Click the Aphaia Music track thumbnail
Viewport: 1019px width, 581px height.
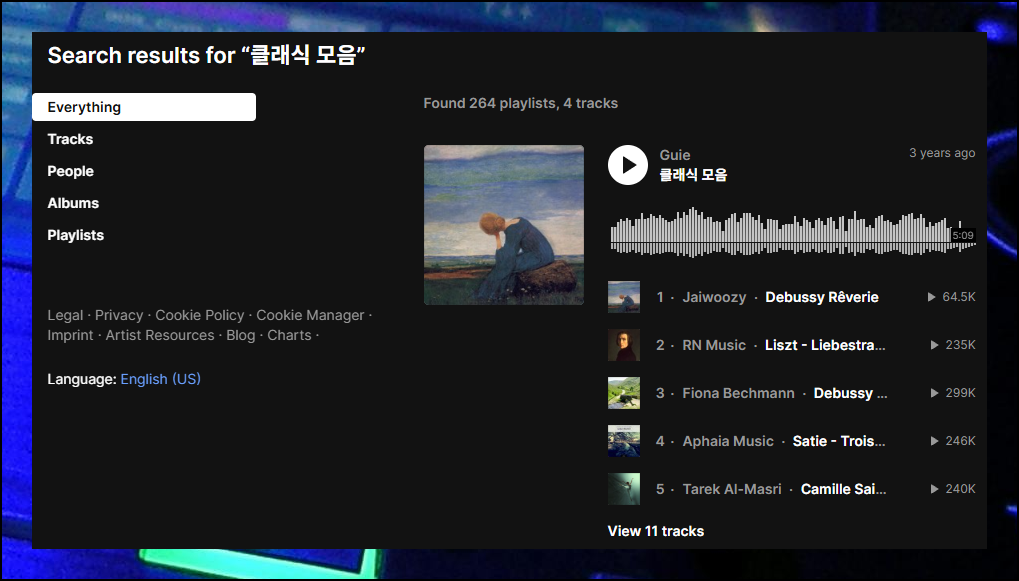(x=624, y=441)
